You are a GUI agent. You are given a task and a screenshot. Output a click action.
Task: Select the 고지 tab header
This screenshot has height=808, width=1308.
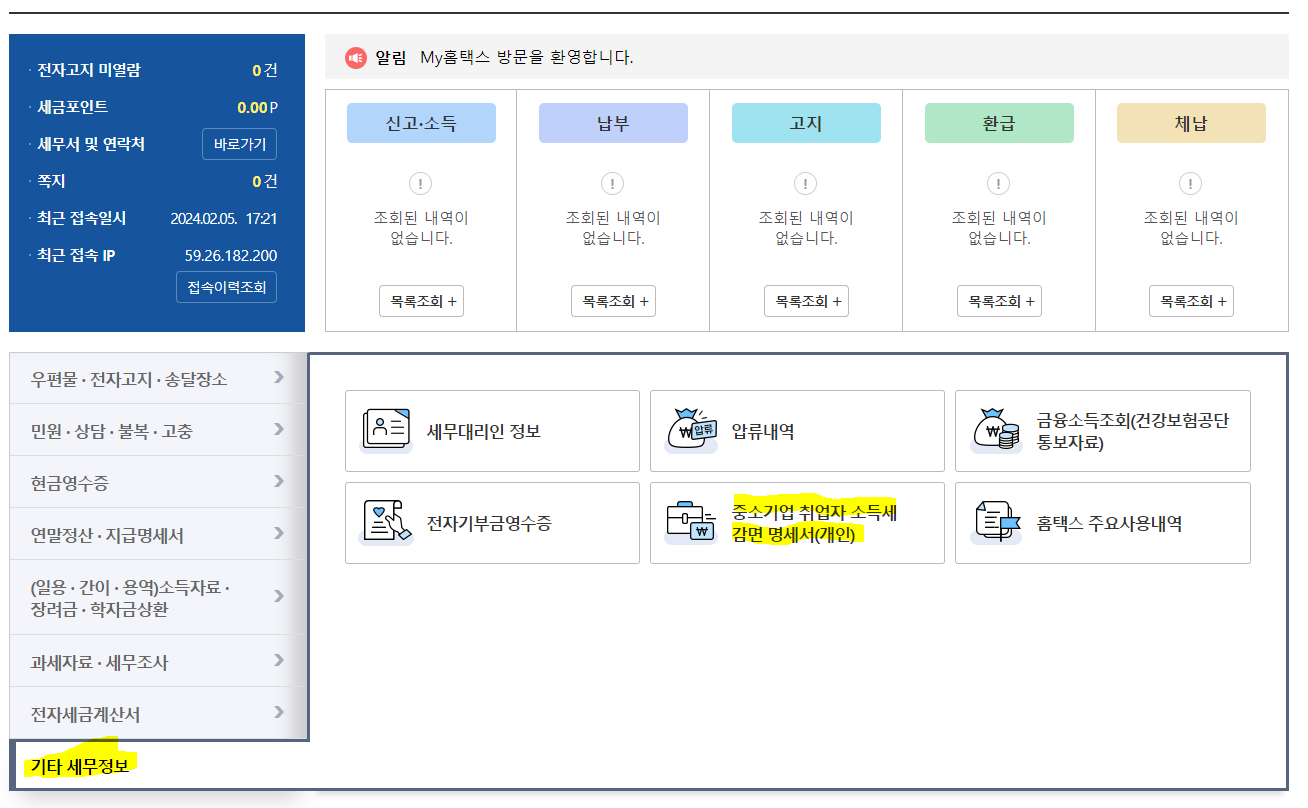[x=806, y=123]
